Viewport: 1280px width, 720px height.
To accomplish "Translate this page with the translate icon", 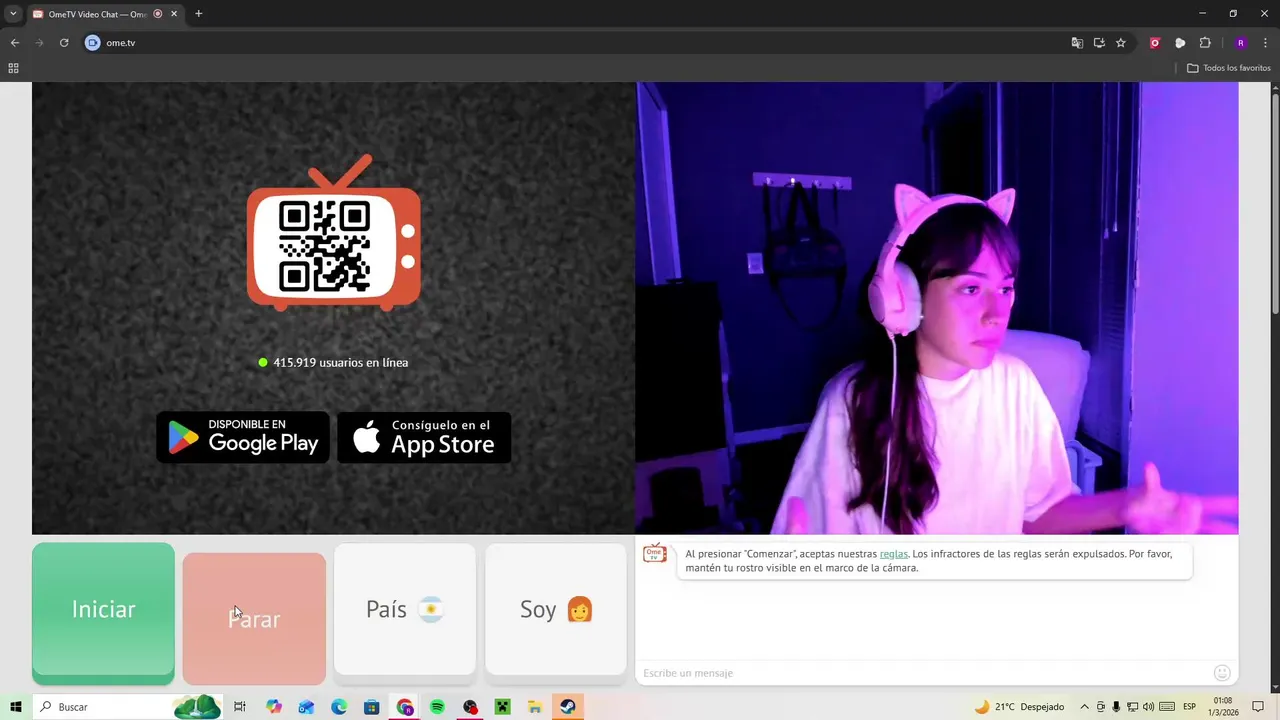I will 1077,43.
